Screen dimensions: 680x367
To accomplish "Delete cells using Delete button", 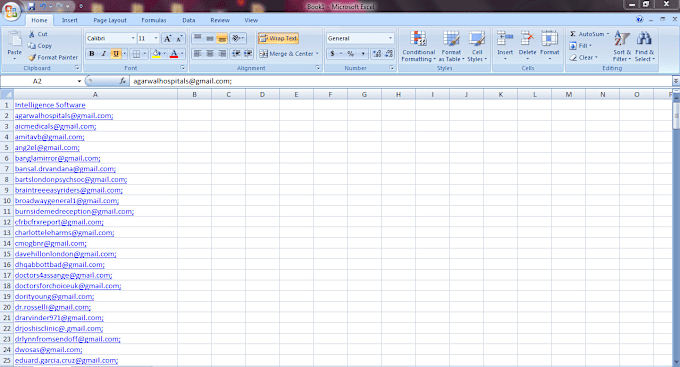I will click(527, 46).
